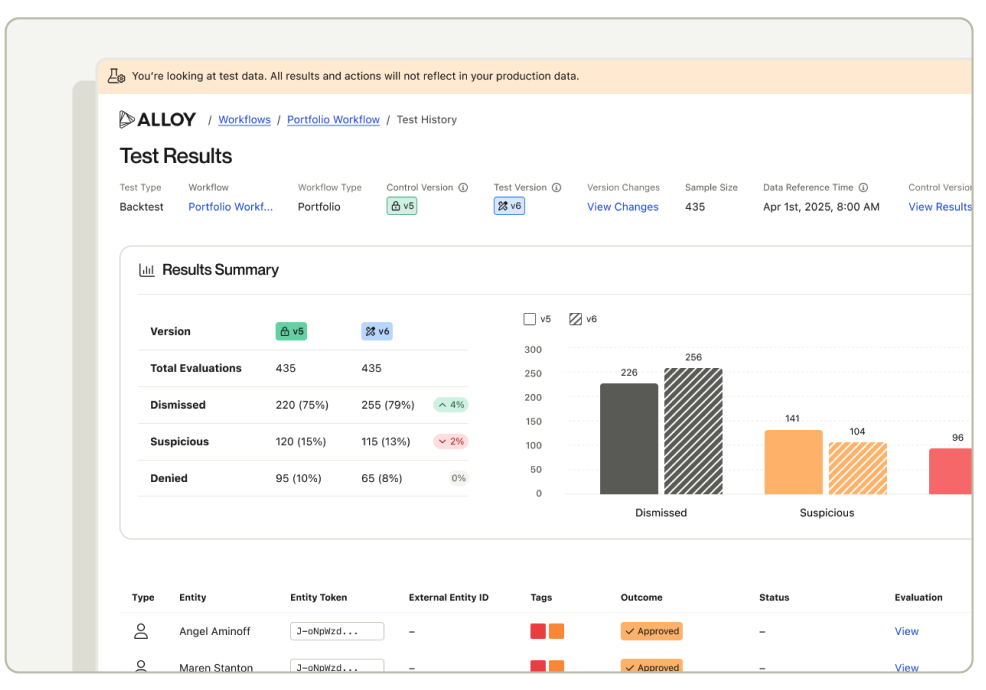Open the View Changes link

click(x=622, y=207)
